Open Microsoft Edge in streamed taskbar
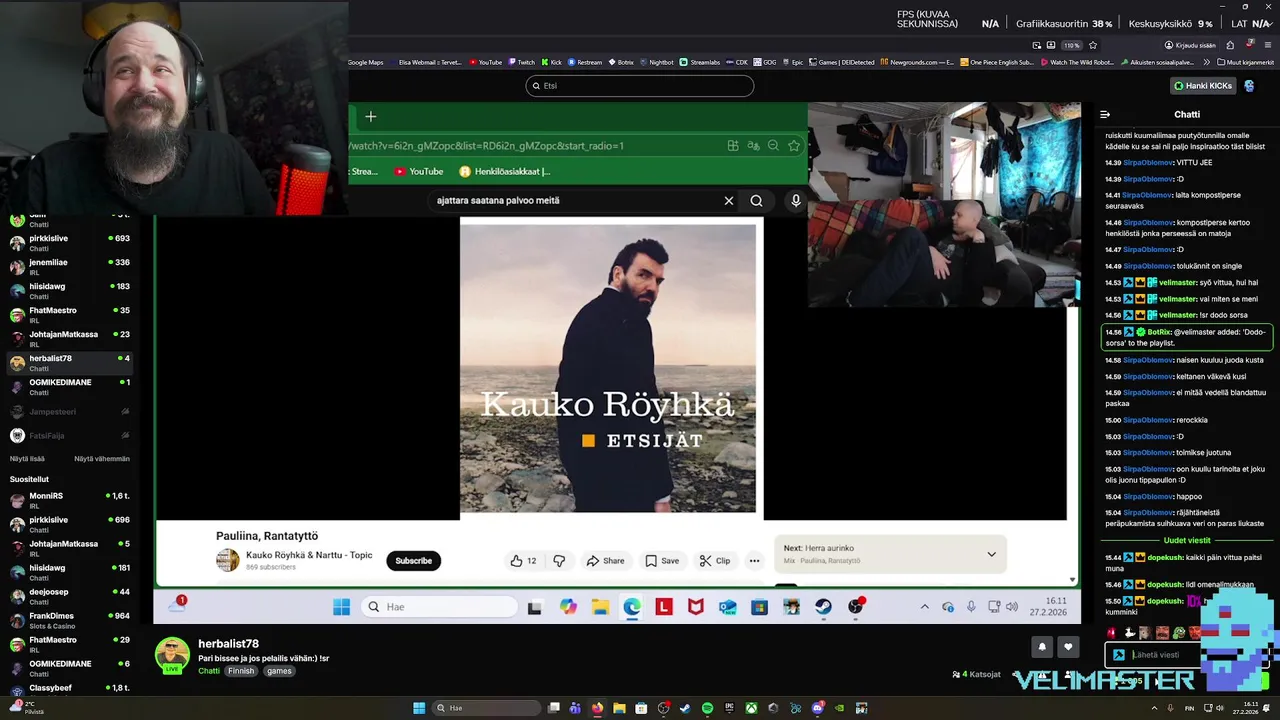Screen dimensions: 1280x720 tap(632, 607)
